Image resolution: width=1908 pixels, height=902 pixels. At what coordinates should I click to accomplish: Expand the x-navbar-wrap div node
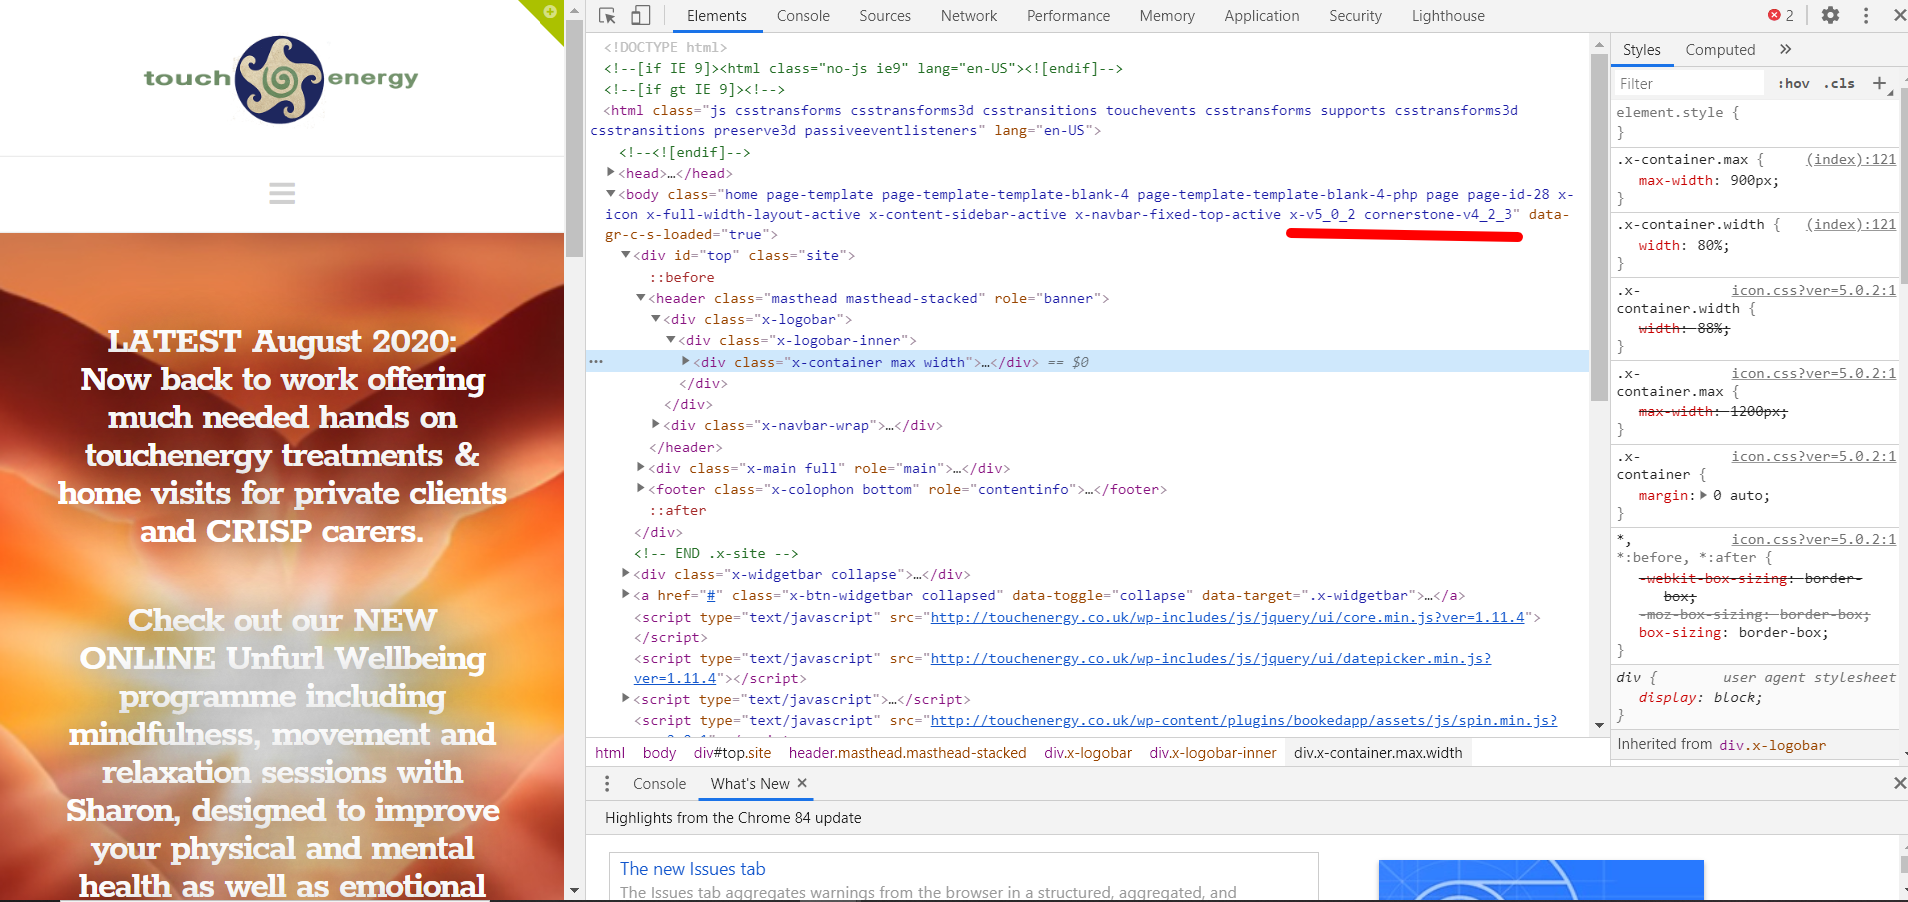(x=656, y=425)
